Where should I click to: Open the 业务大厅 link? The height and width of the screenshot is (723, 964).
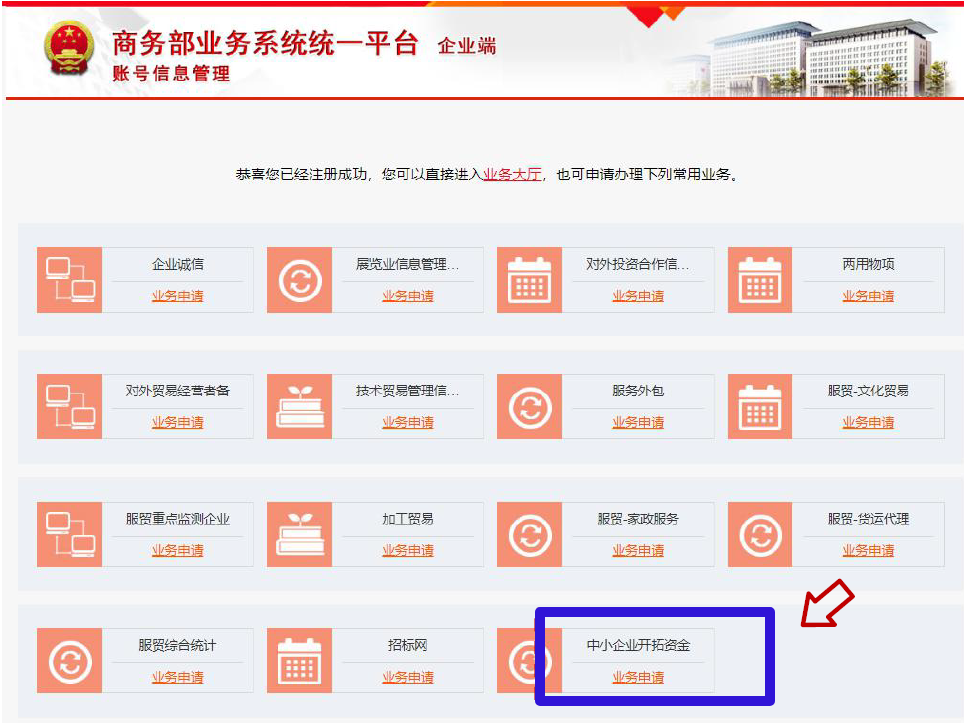(x=512, y=174)
